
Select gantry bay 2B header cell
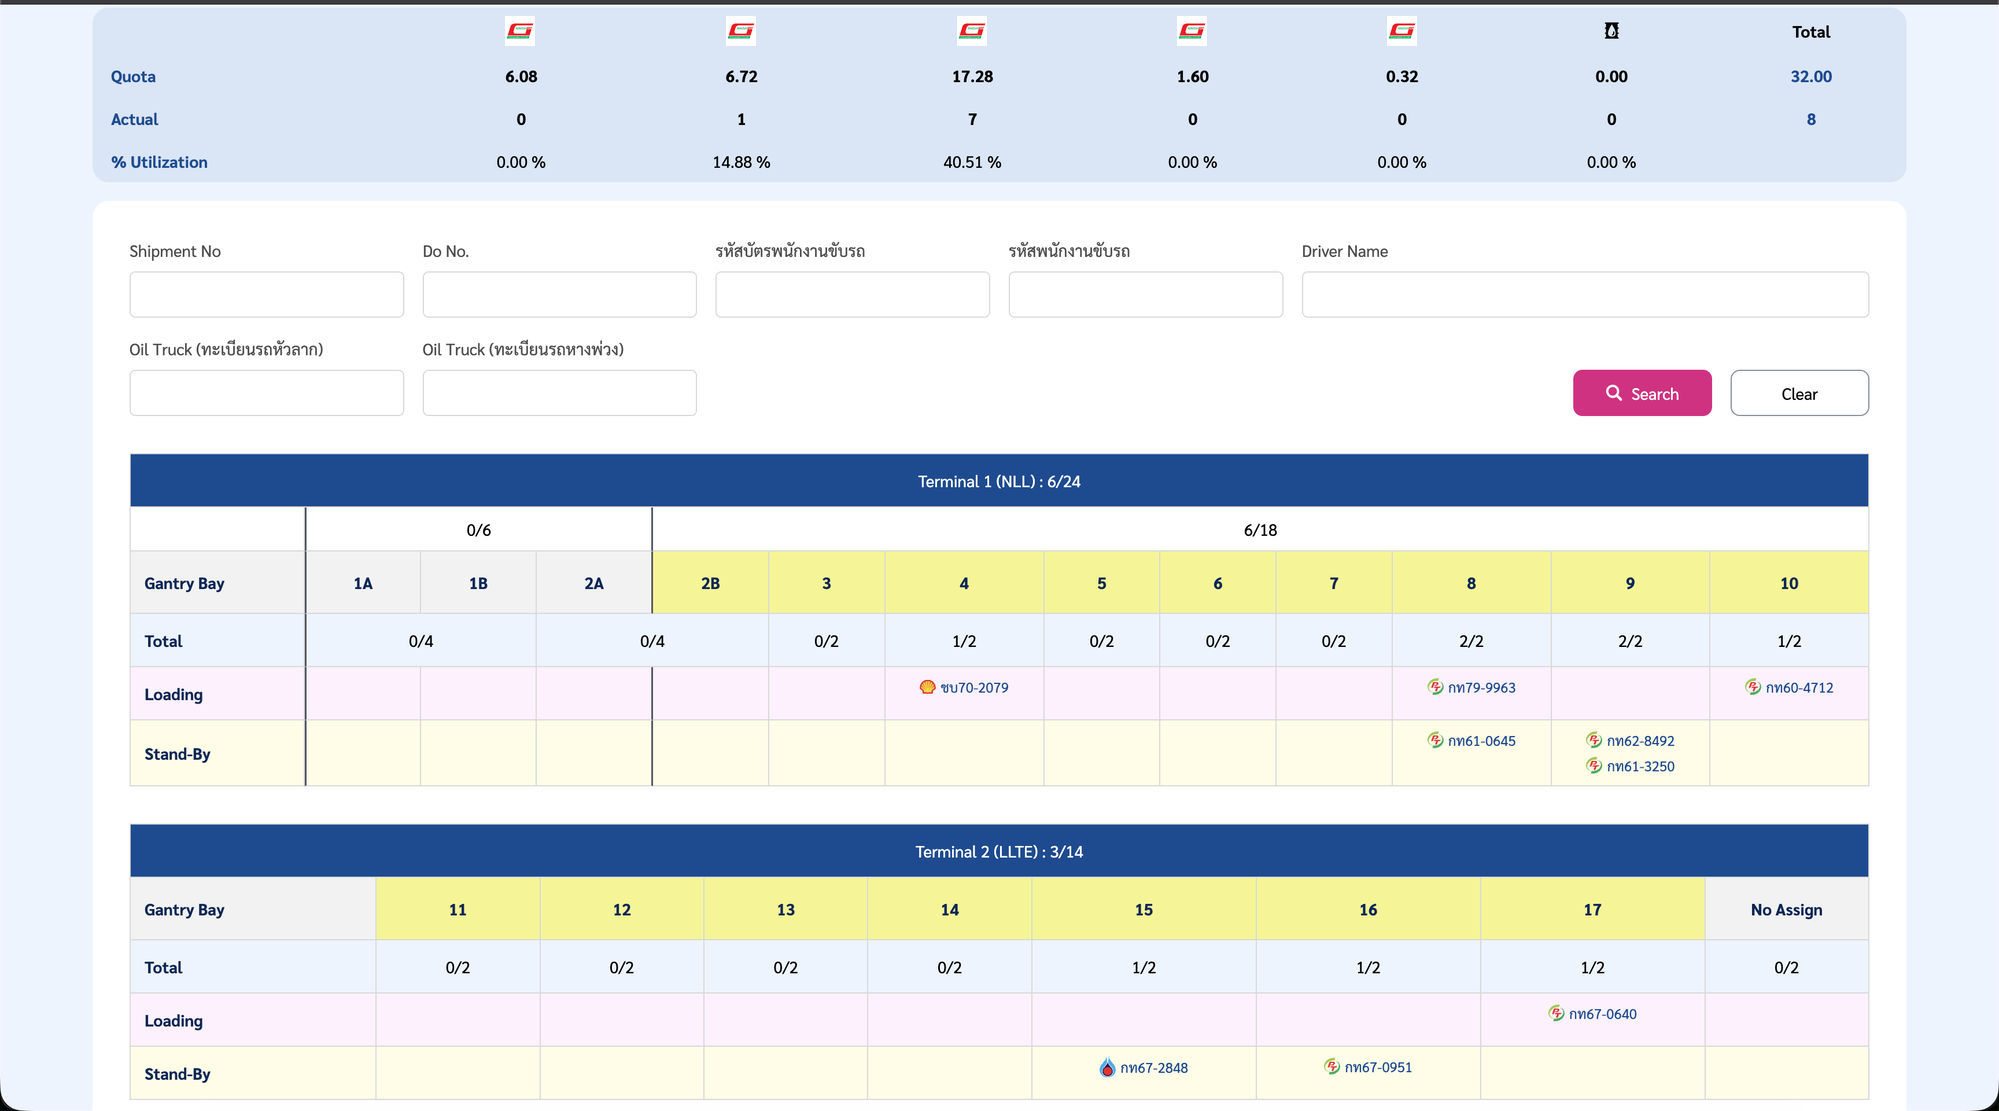click(x=710, y=583)
